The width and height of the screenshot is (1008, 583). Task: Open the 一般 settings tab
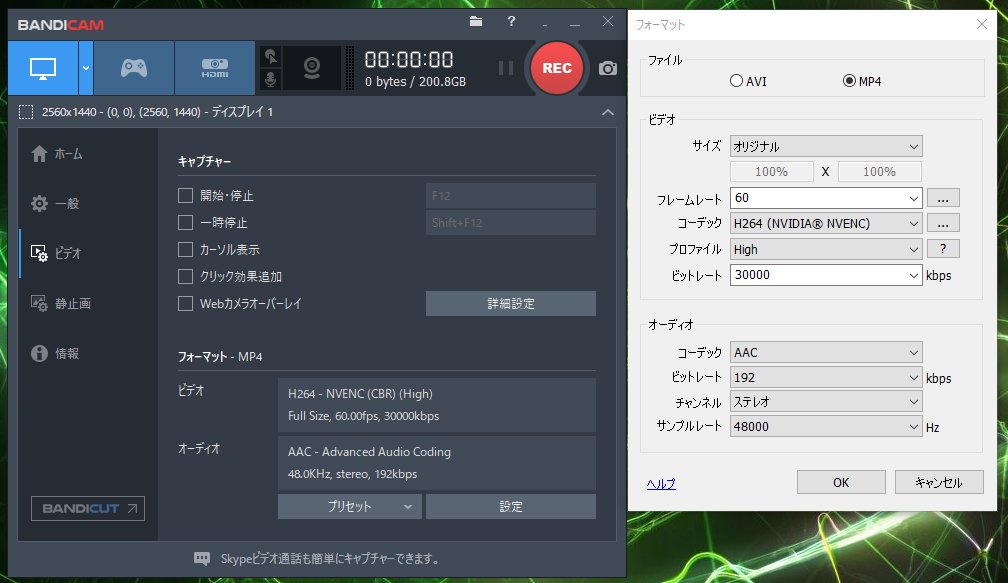click(x=55, y=204)
